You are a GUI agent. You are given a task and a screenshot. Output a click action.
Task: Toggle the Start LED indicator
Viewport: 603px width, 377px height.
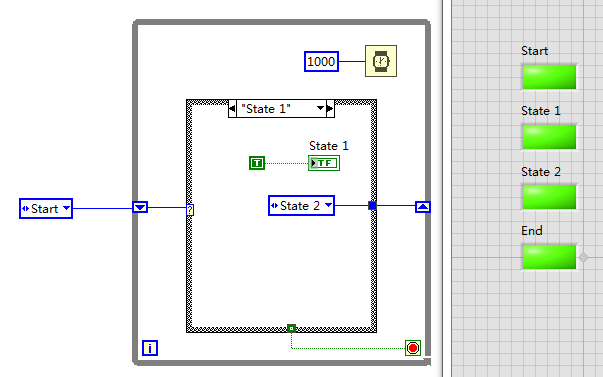point(549,77)
